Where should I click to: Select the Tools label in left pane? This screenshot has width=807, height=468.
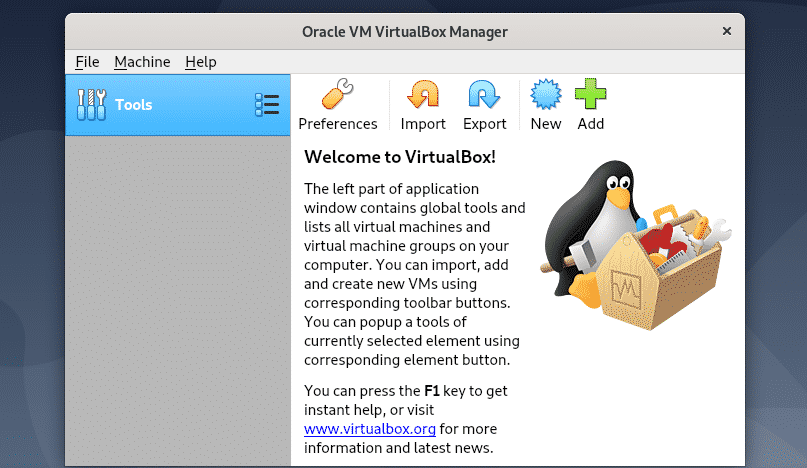tap(134, 104)
